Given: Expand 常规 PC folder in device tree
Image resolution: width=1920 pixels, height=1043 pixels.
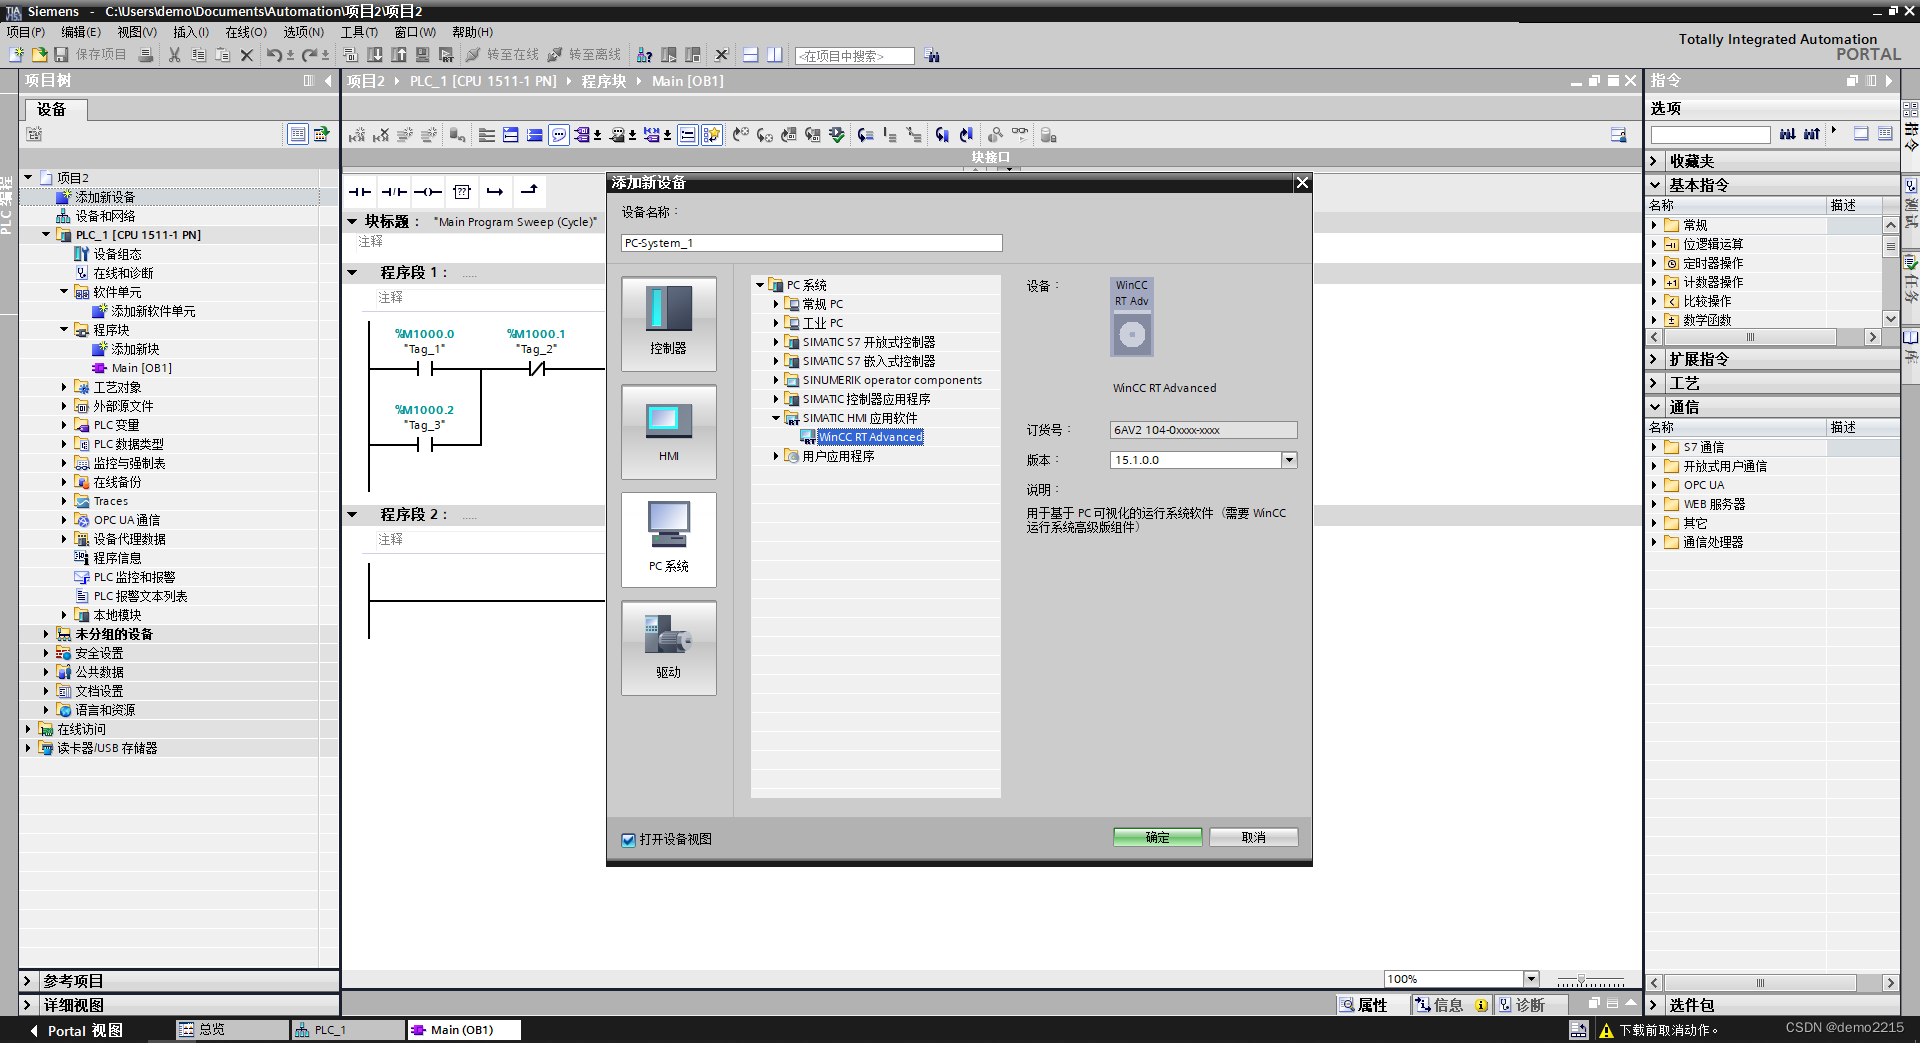Looking at the screenshot, I should point(776,304).
